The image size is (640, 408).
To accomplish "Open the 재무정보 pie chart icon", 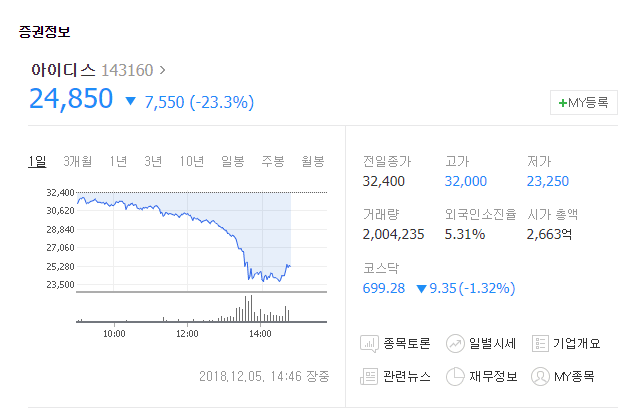I will (455, 376).
